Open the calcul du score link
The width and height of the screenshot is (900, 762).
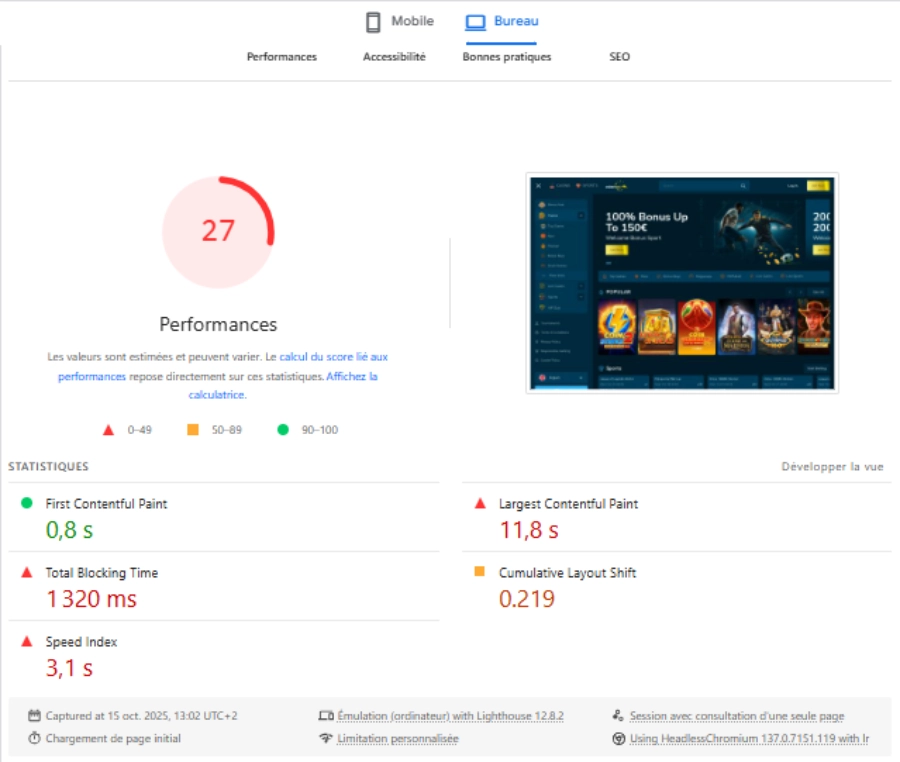coord(333,356)
